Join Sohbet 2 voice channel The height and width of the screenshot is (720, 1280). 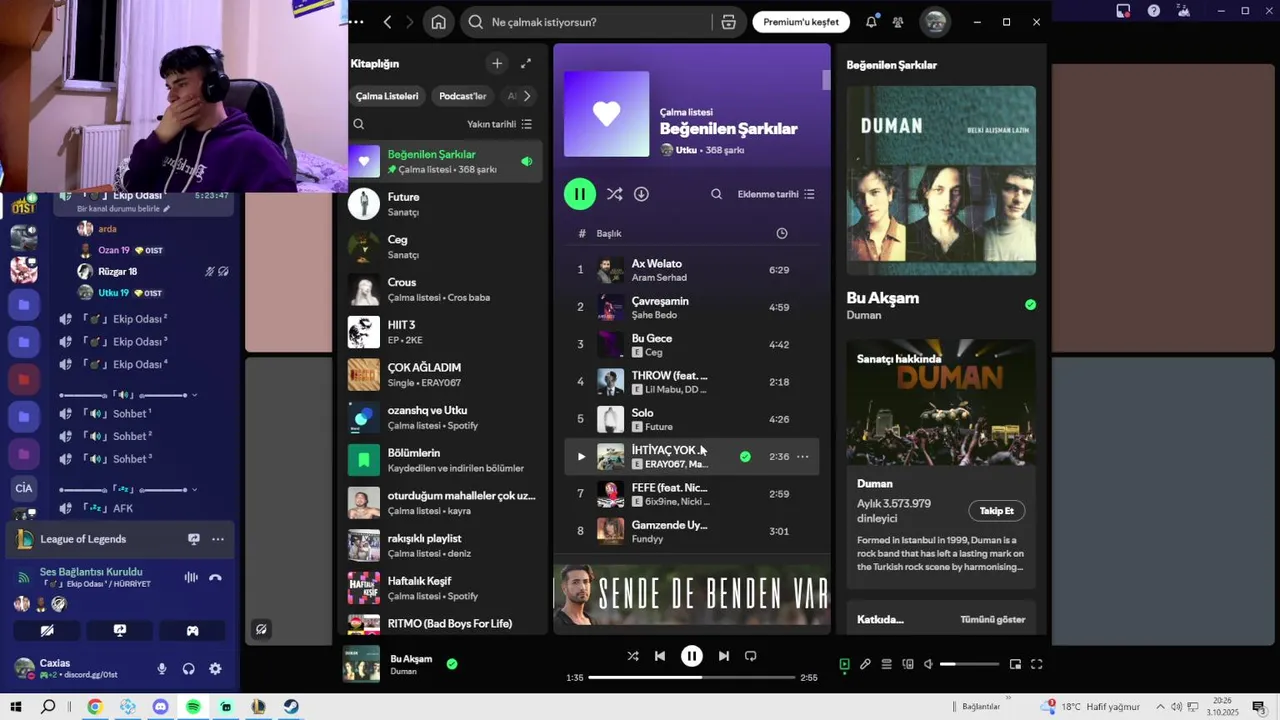131,436
